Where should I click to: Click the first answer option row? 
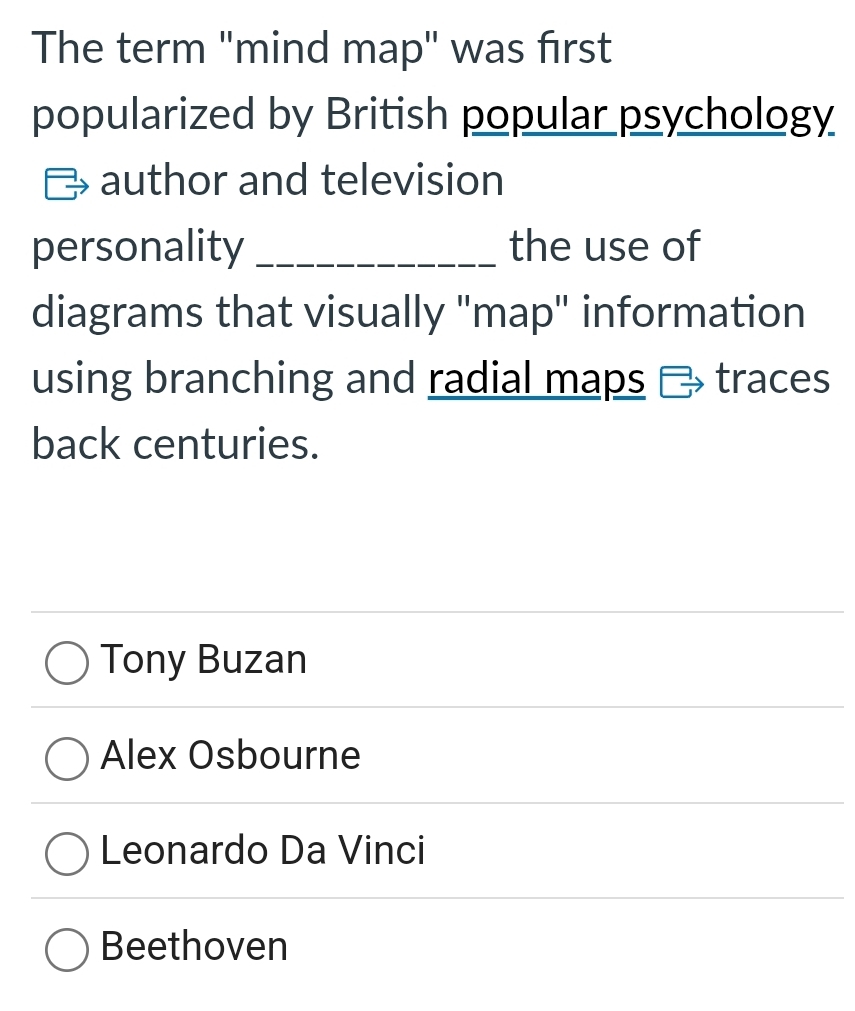tap(427, 661)
